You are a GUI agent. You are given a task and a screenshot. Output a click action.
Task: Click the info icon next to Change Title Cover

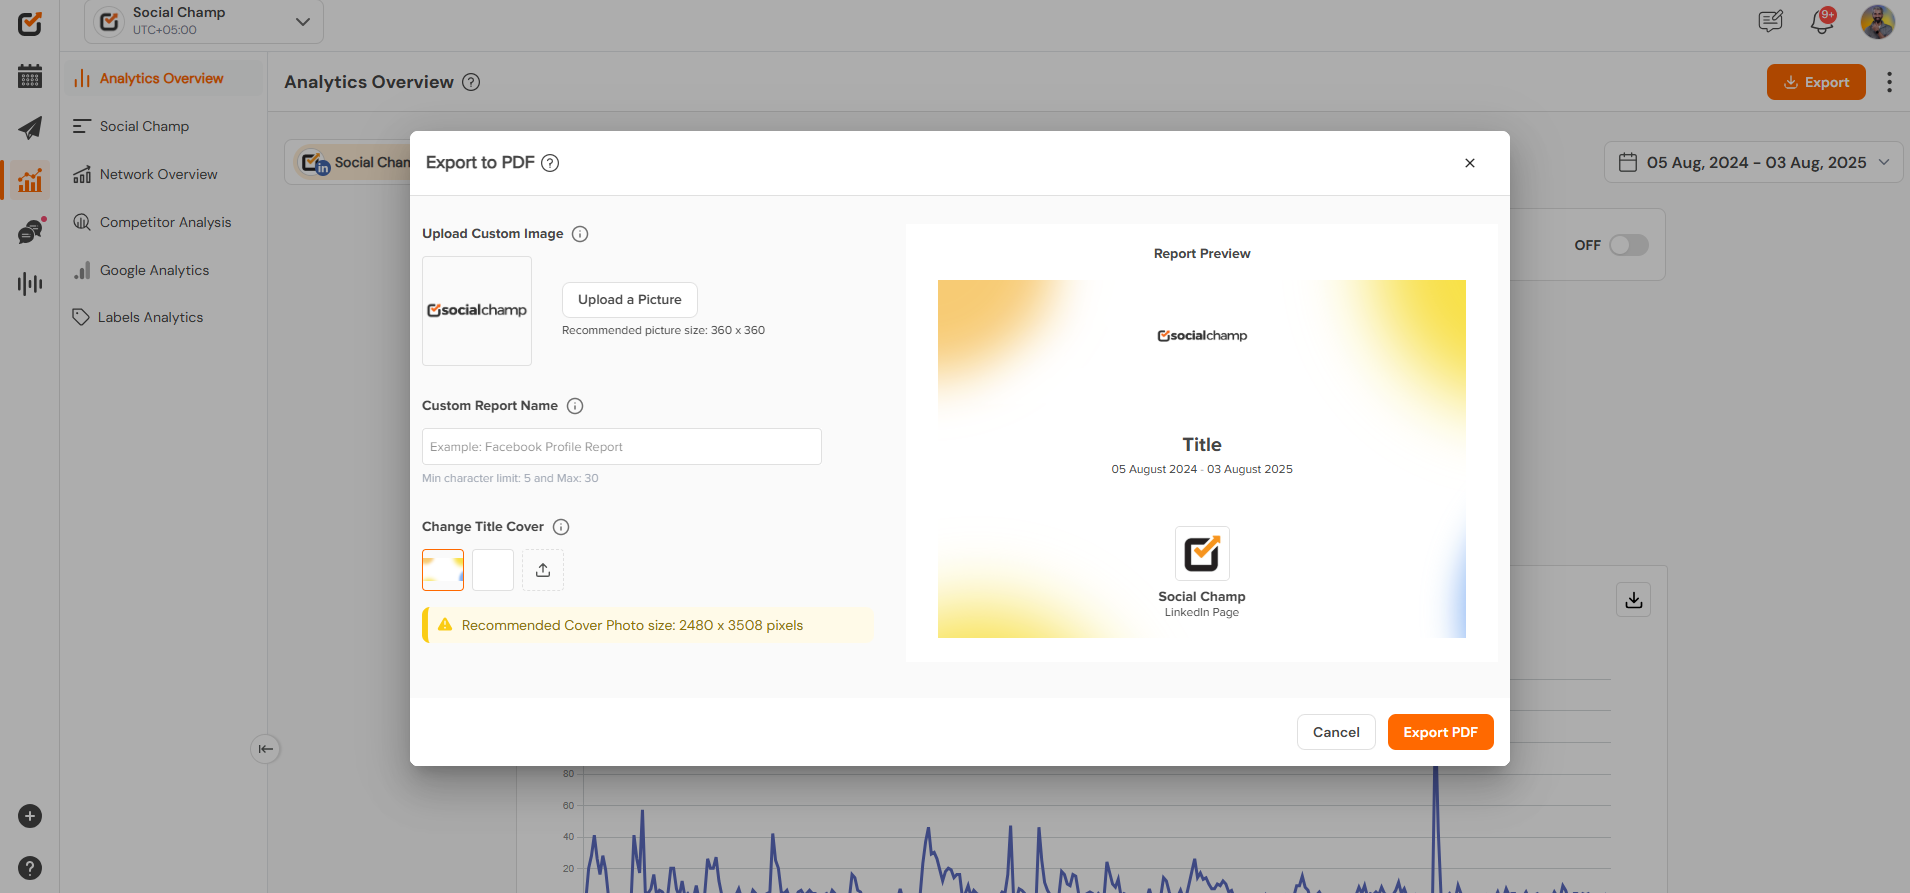point(561,527)
